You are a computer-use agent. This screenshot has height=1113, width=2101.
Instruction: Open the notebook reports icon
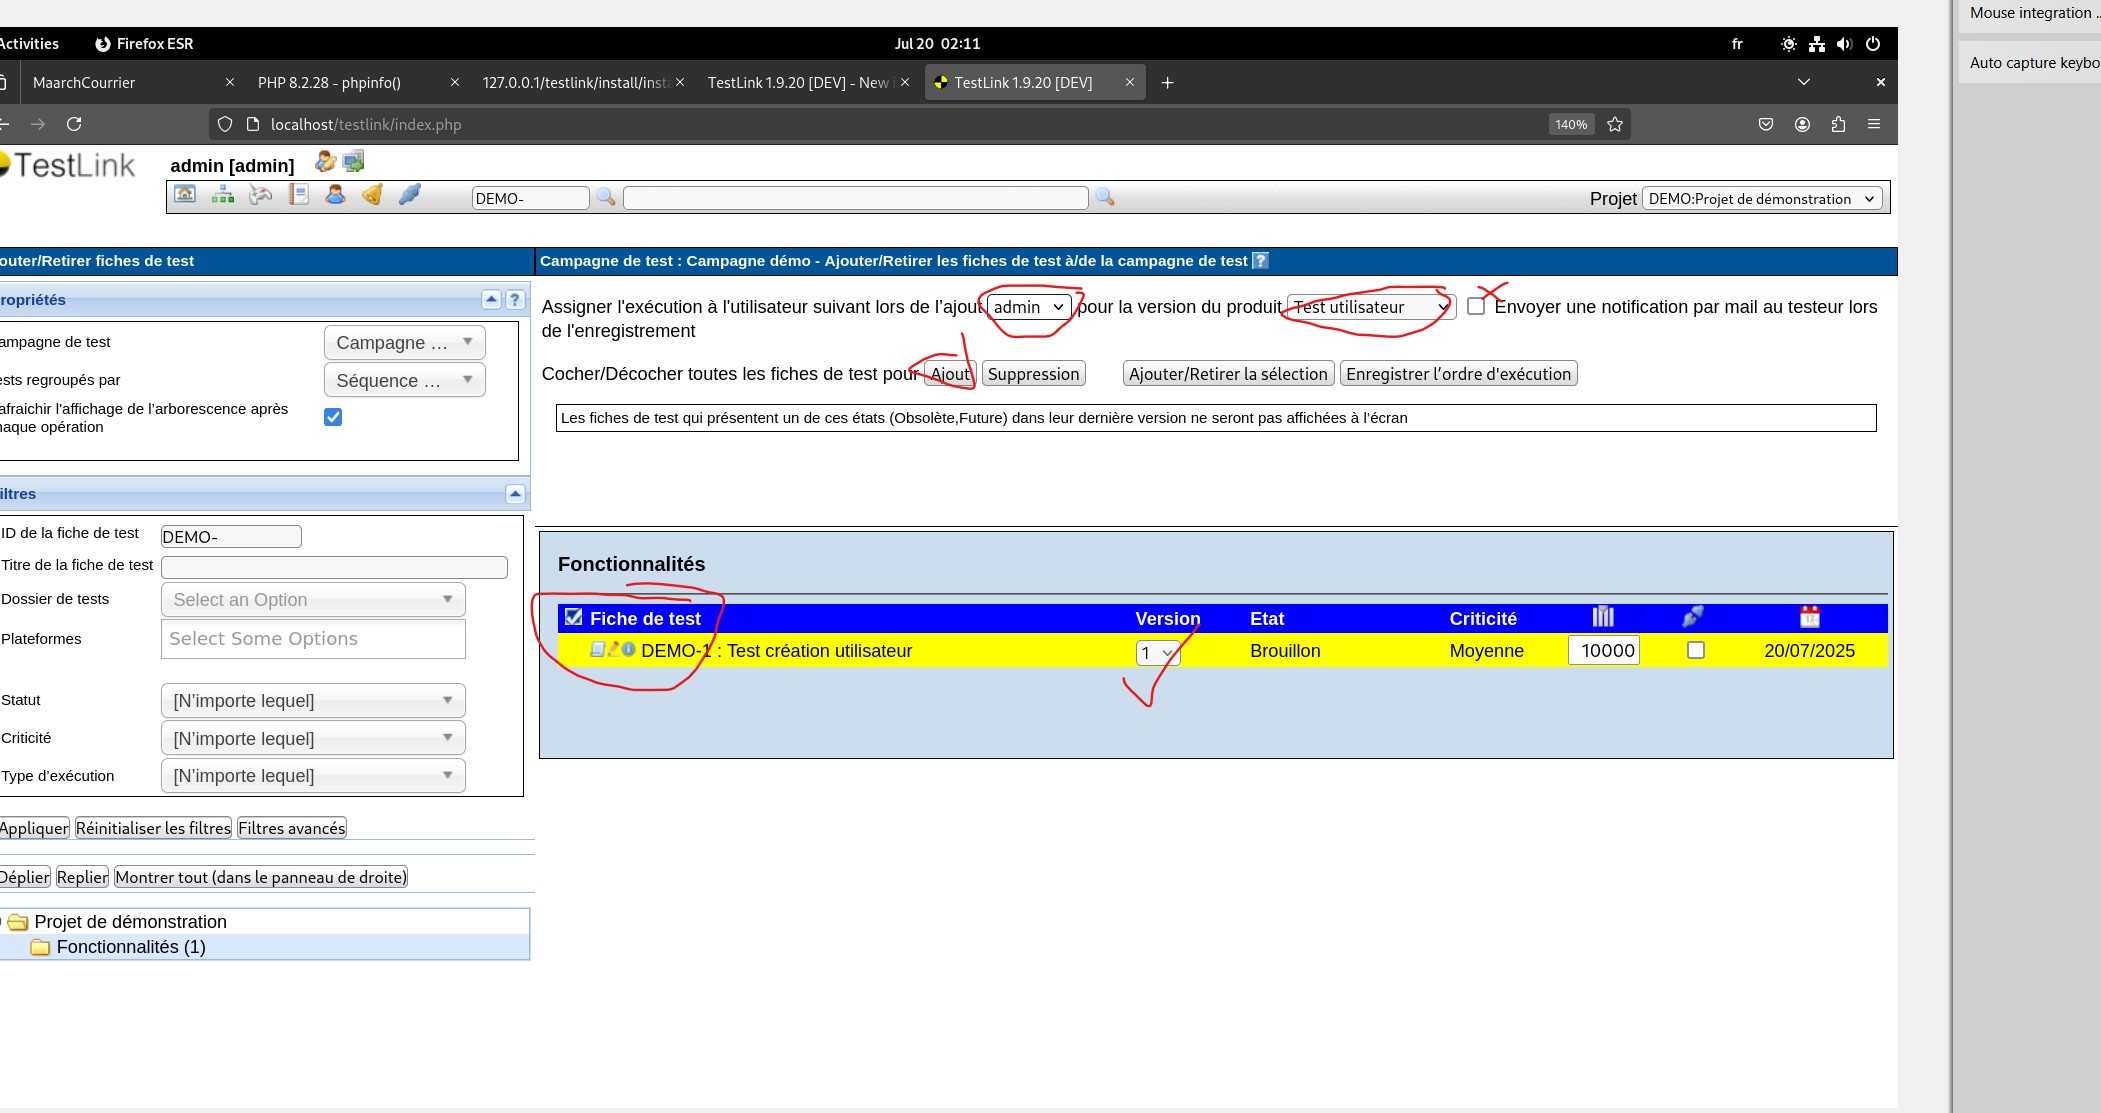pyautogui.click(x=298, y=195)
